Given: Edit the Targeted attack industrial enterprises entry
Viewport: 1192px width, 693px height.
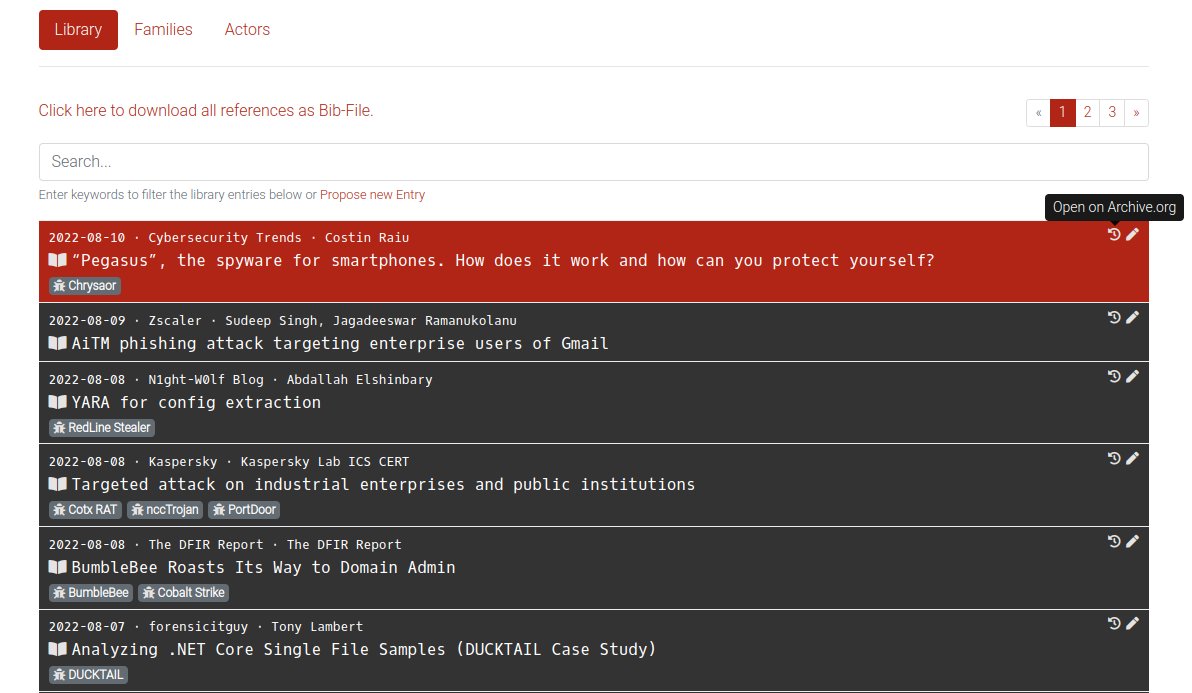Looking at the screenshot, I should pyautogui.click(x=1132, y=458).
